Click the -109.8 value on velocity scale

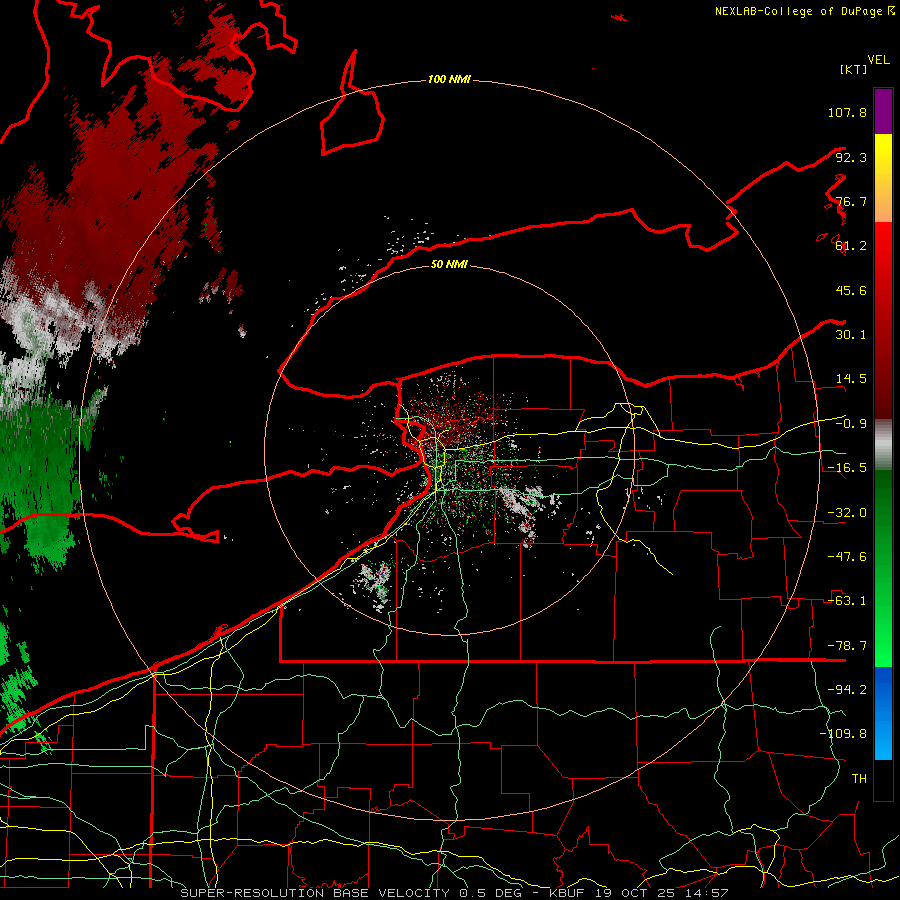point(843,734)
